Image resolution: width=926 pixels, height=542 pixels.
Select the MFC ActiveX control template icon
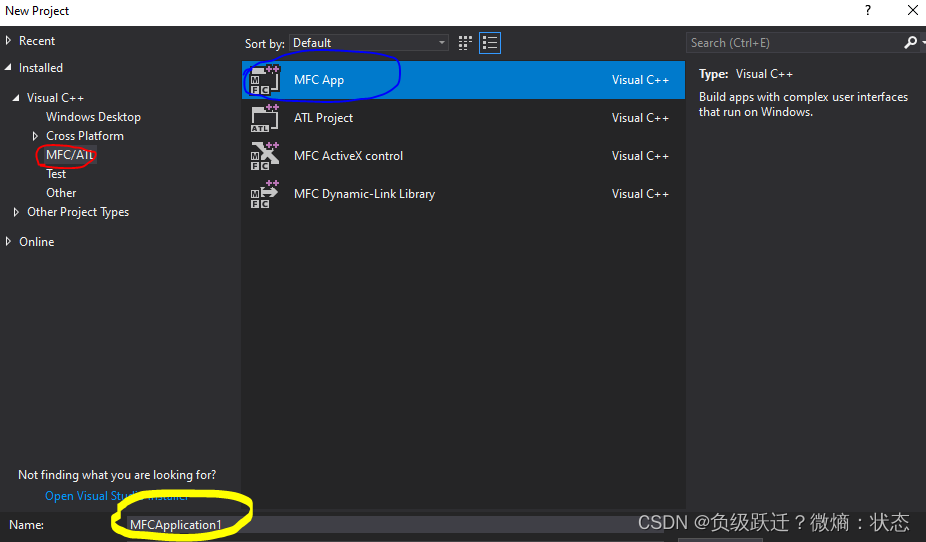click(265, 156)
